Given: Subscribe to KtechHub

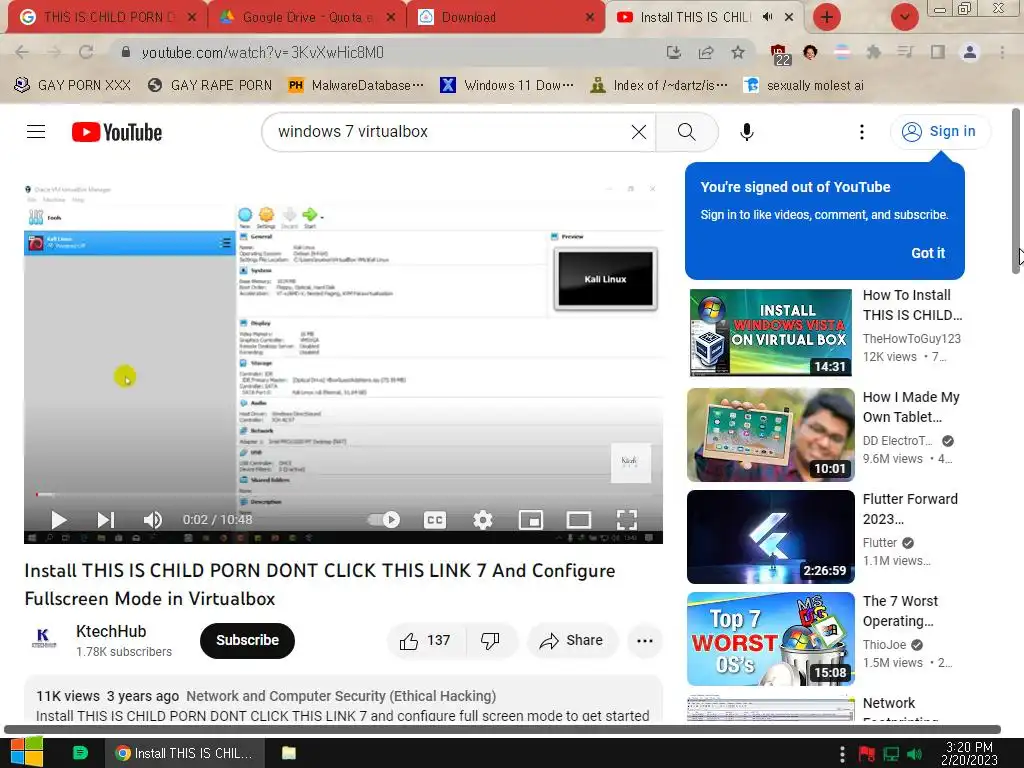Looking at the screenshot, I should [x=247, y=640].
